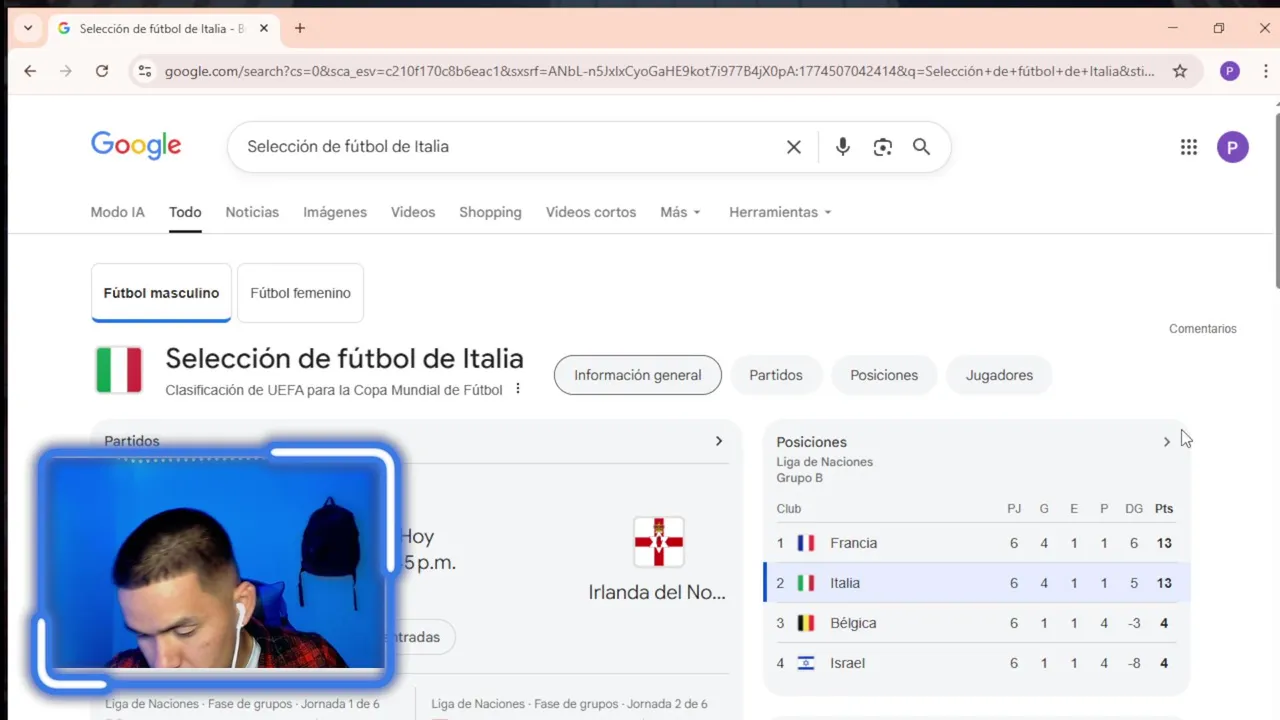Open the Google account avatar
Screen dimensions: 1280x720
(1233, 147)
